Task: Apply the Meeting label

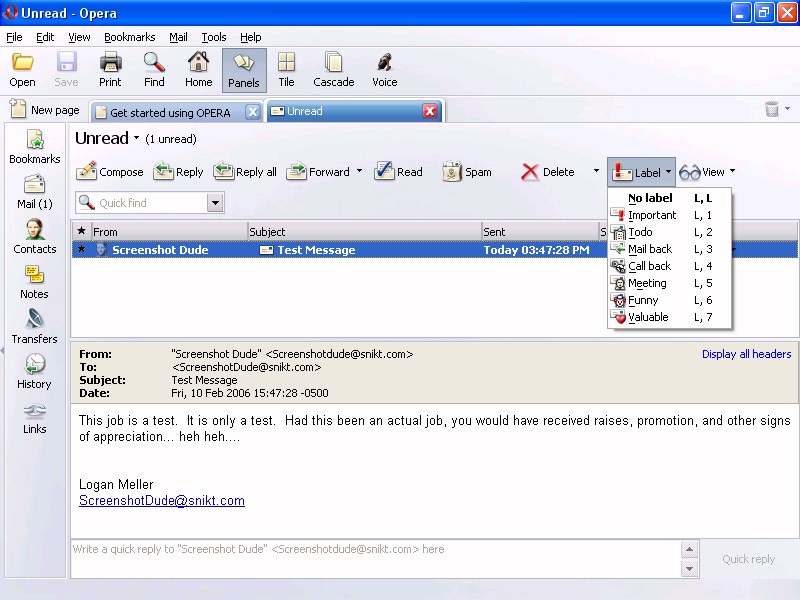Action: pos(669,283)
